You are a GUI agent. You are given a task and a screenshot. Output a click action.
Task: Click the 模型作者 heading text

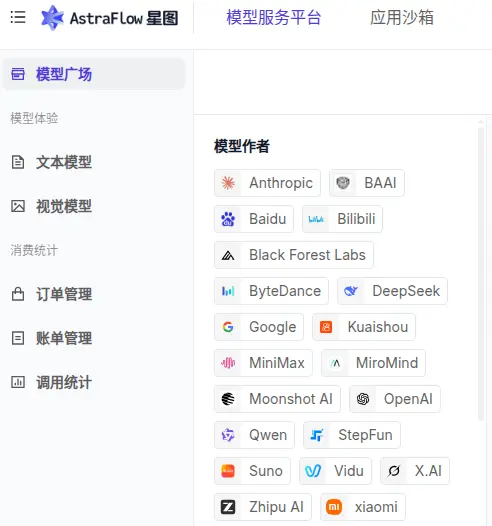coord(241,147)
